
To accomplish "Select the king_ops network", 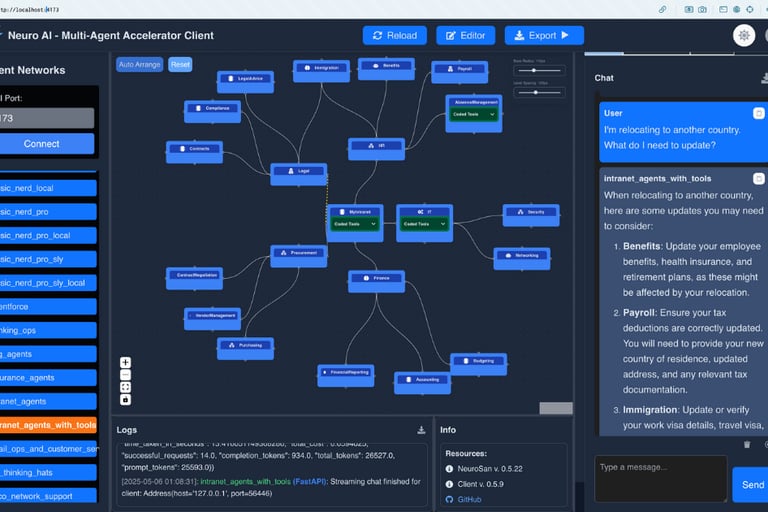I will tap(47, 330).
